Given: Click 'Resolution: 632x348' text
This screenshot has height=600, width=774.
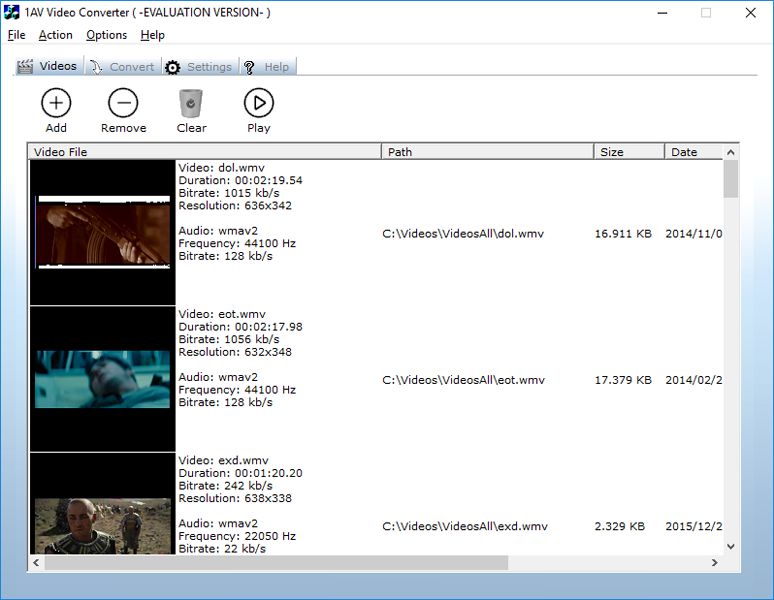Looking at the screenshot, I should [235, 352].
